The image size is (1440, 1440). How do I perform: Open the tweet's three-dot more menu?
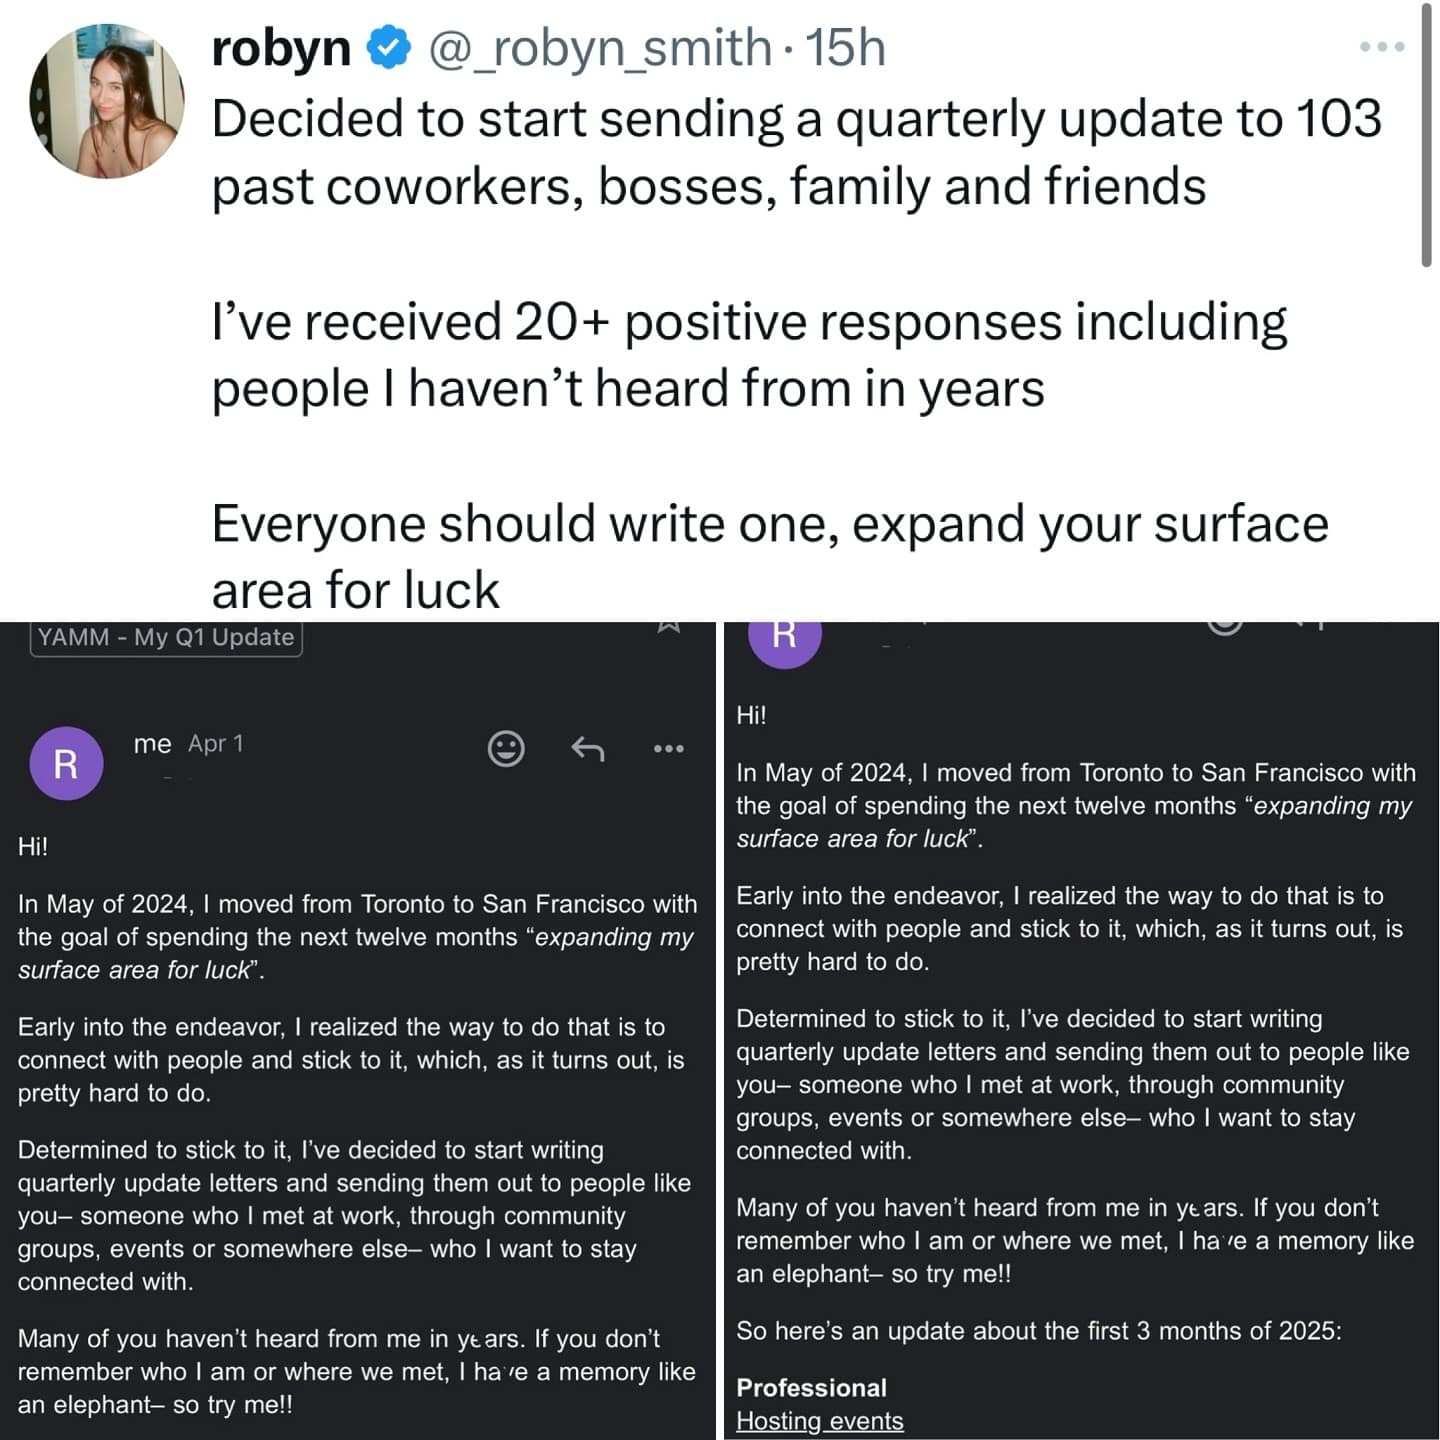(x=1381, y=47)
